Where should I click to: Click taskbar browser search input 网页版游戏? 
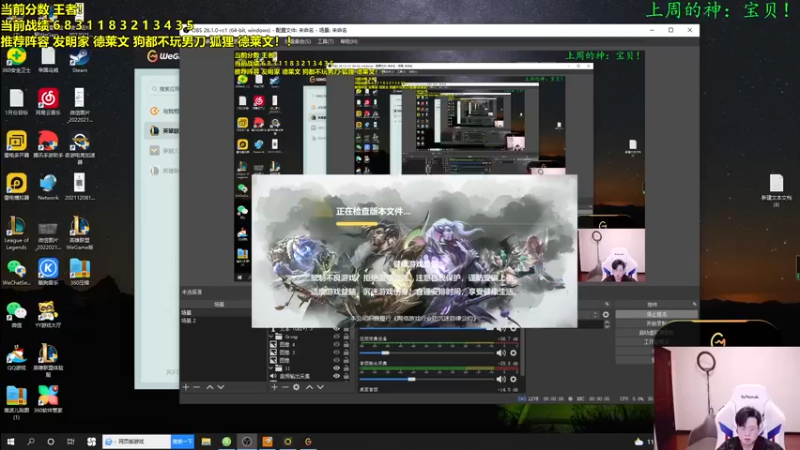(137, 441)
